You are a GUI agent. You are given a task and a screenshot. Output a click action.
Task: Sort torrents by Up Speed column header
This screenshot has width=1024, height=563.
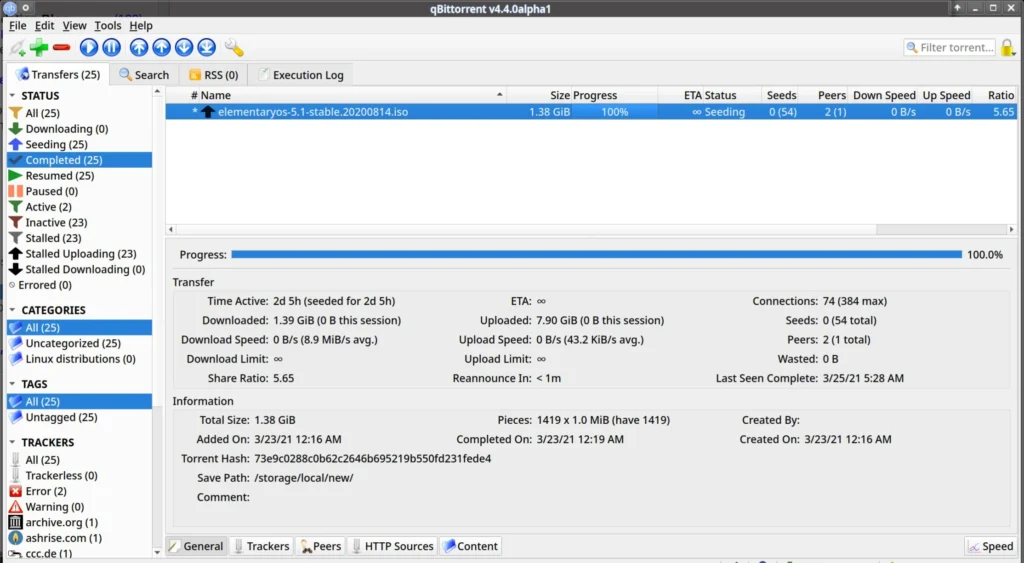pyautogui.click(x=946, y=95)
